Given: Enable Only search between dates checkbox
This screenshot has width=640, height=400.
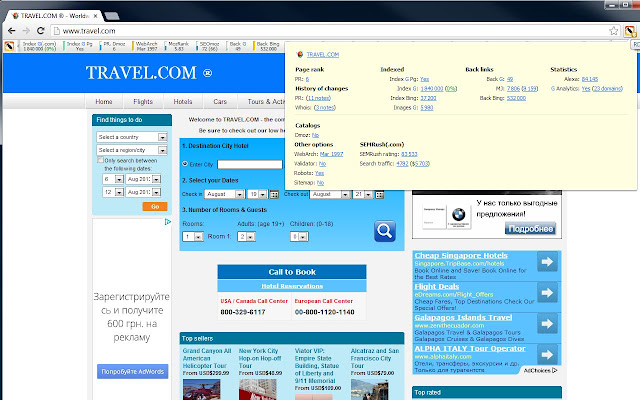Looking at the screenshot, I should (x=99, y=160).
